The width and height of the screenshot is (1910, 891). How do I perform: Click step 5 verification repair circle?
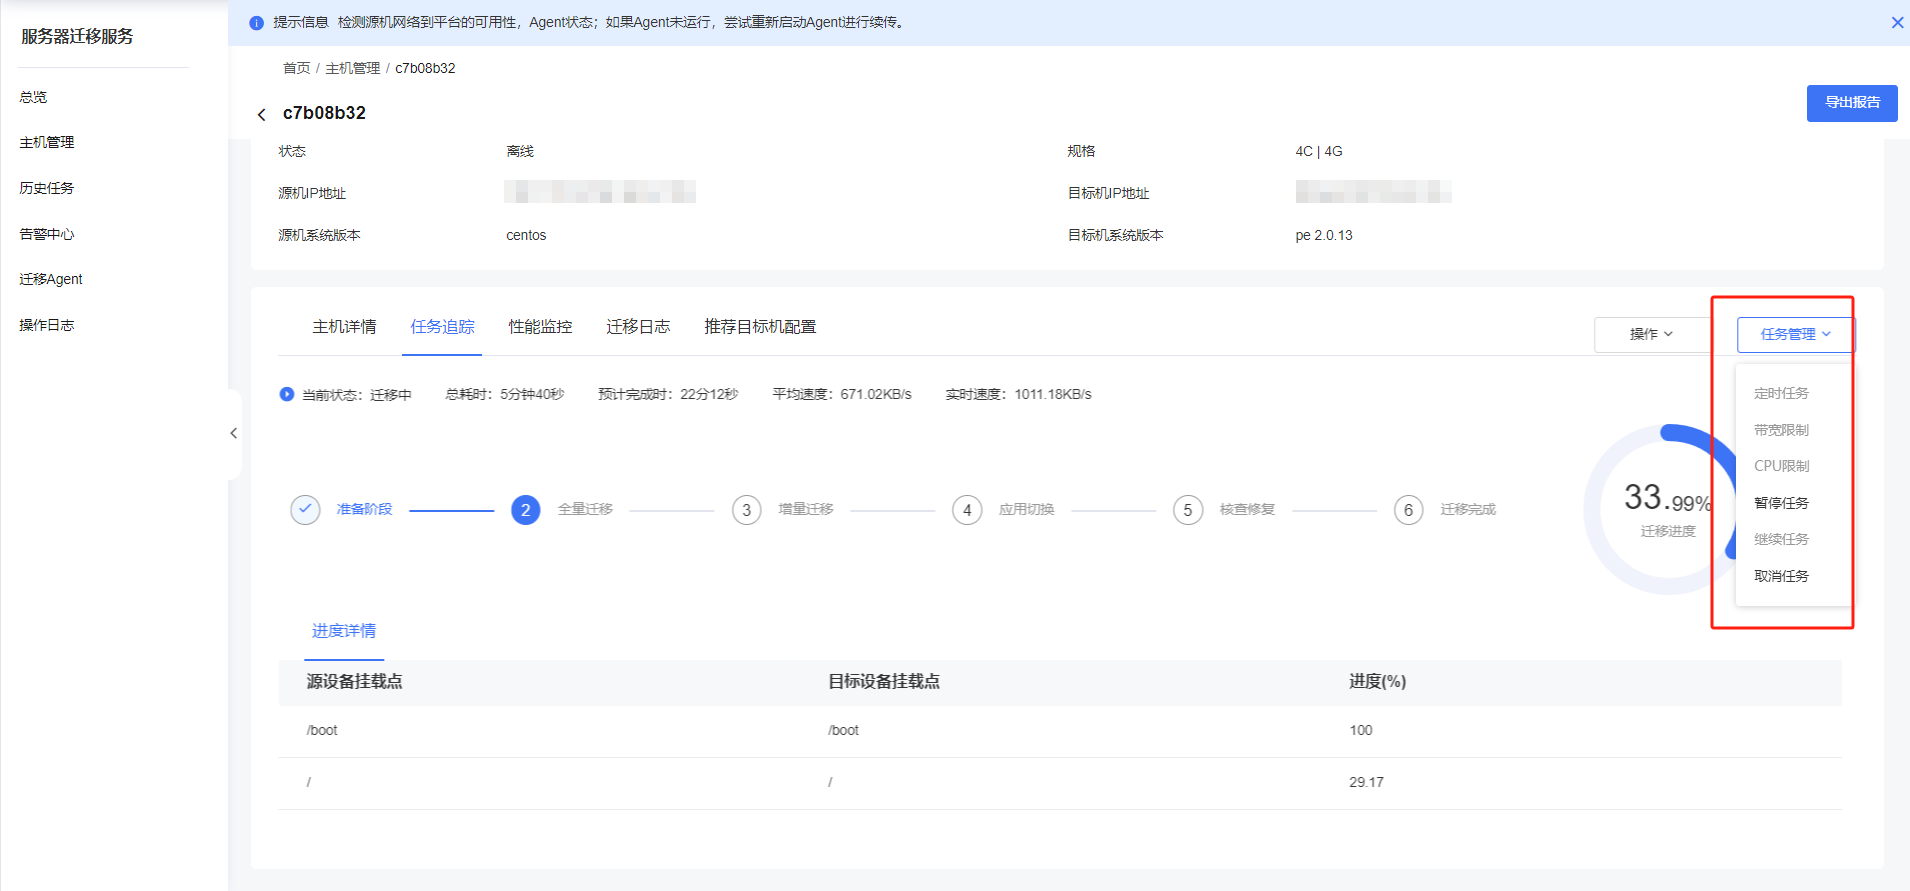click(1187, 510)
